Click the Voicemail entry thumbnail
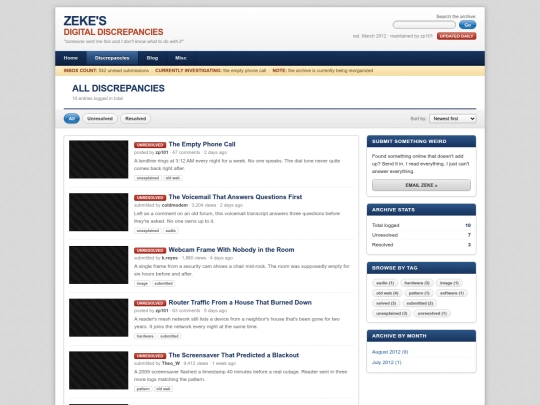The height and width of the screenshot is (405, 540). (98, 212)
